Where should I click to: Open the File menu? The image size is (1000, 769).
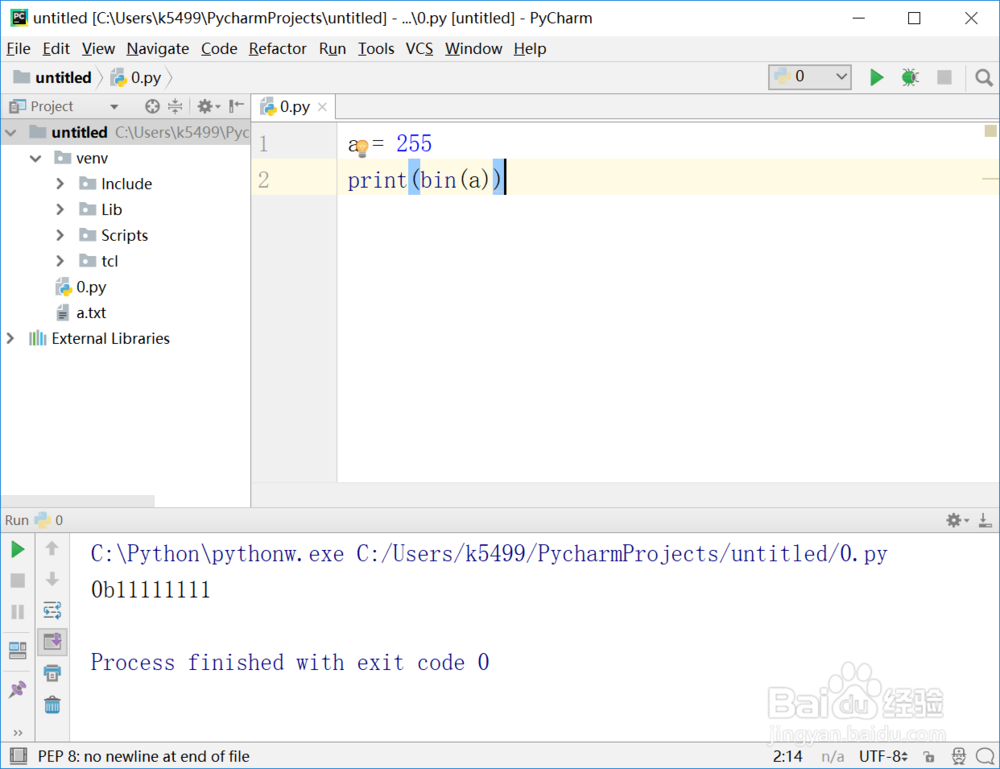18,49
